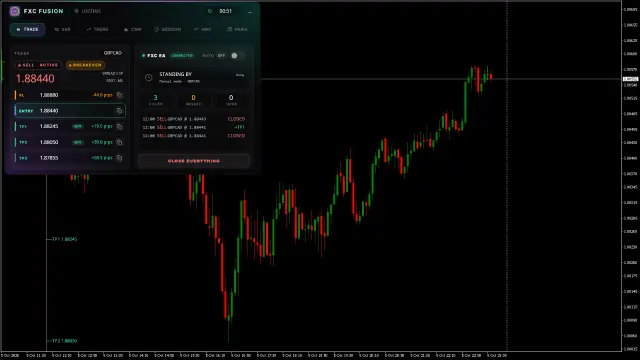Click the +39.0 pips TP2 distance
Image resolution: width=640 pixels, height=360 pixels.
102,142
